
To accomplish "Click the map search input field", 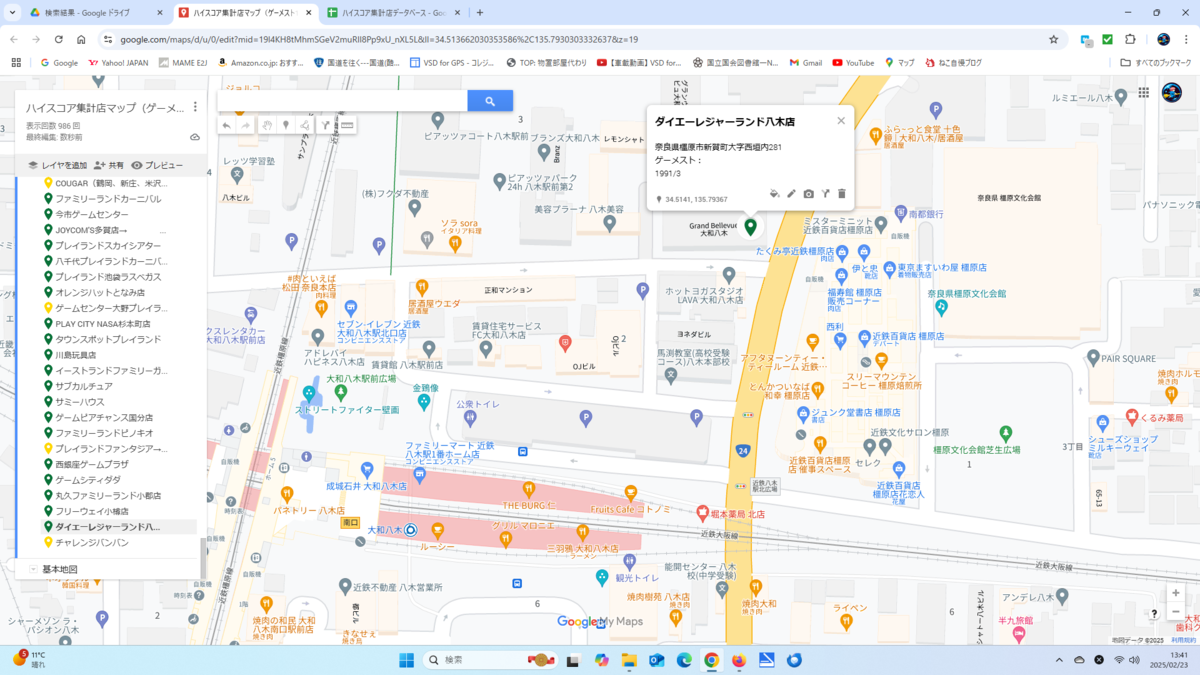I will point(342,101).
